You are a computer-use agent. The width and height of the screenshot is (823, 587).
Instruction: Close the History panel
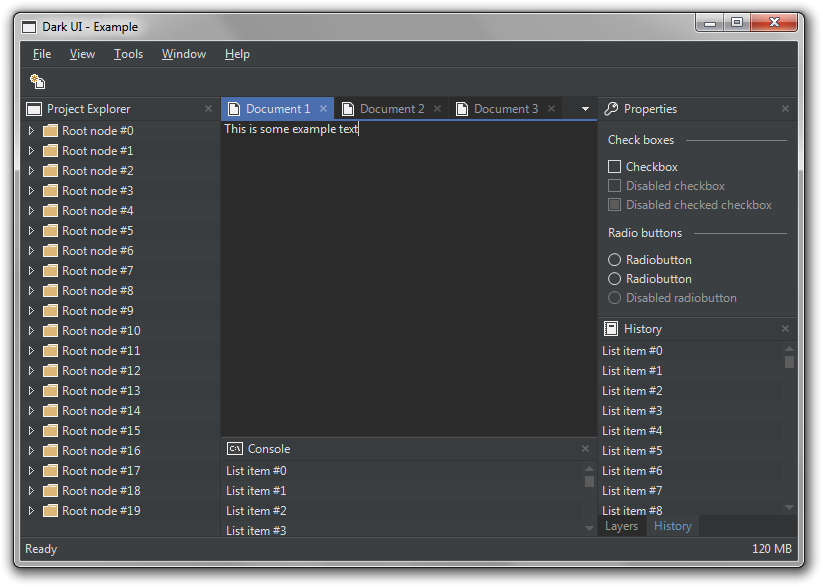click(x=785, y=328)
